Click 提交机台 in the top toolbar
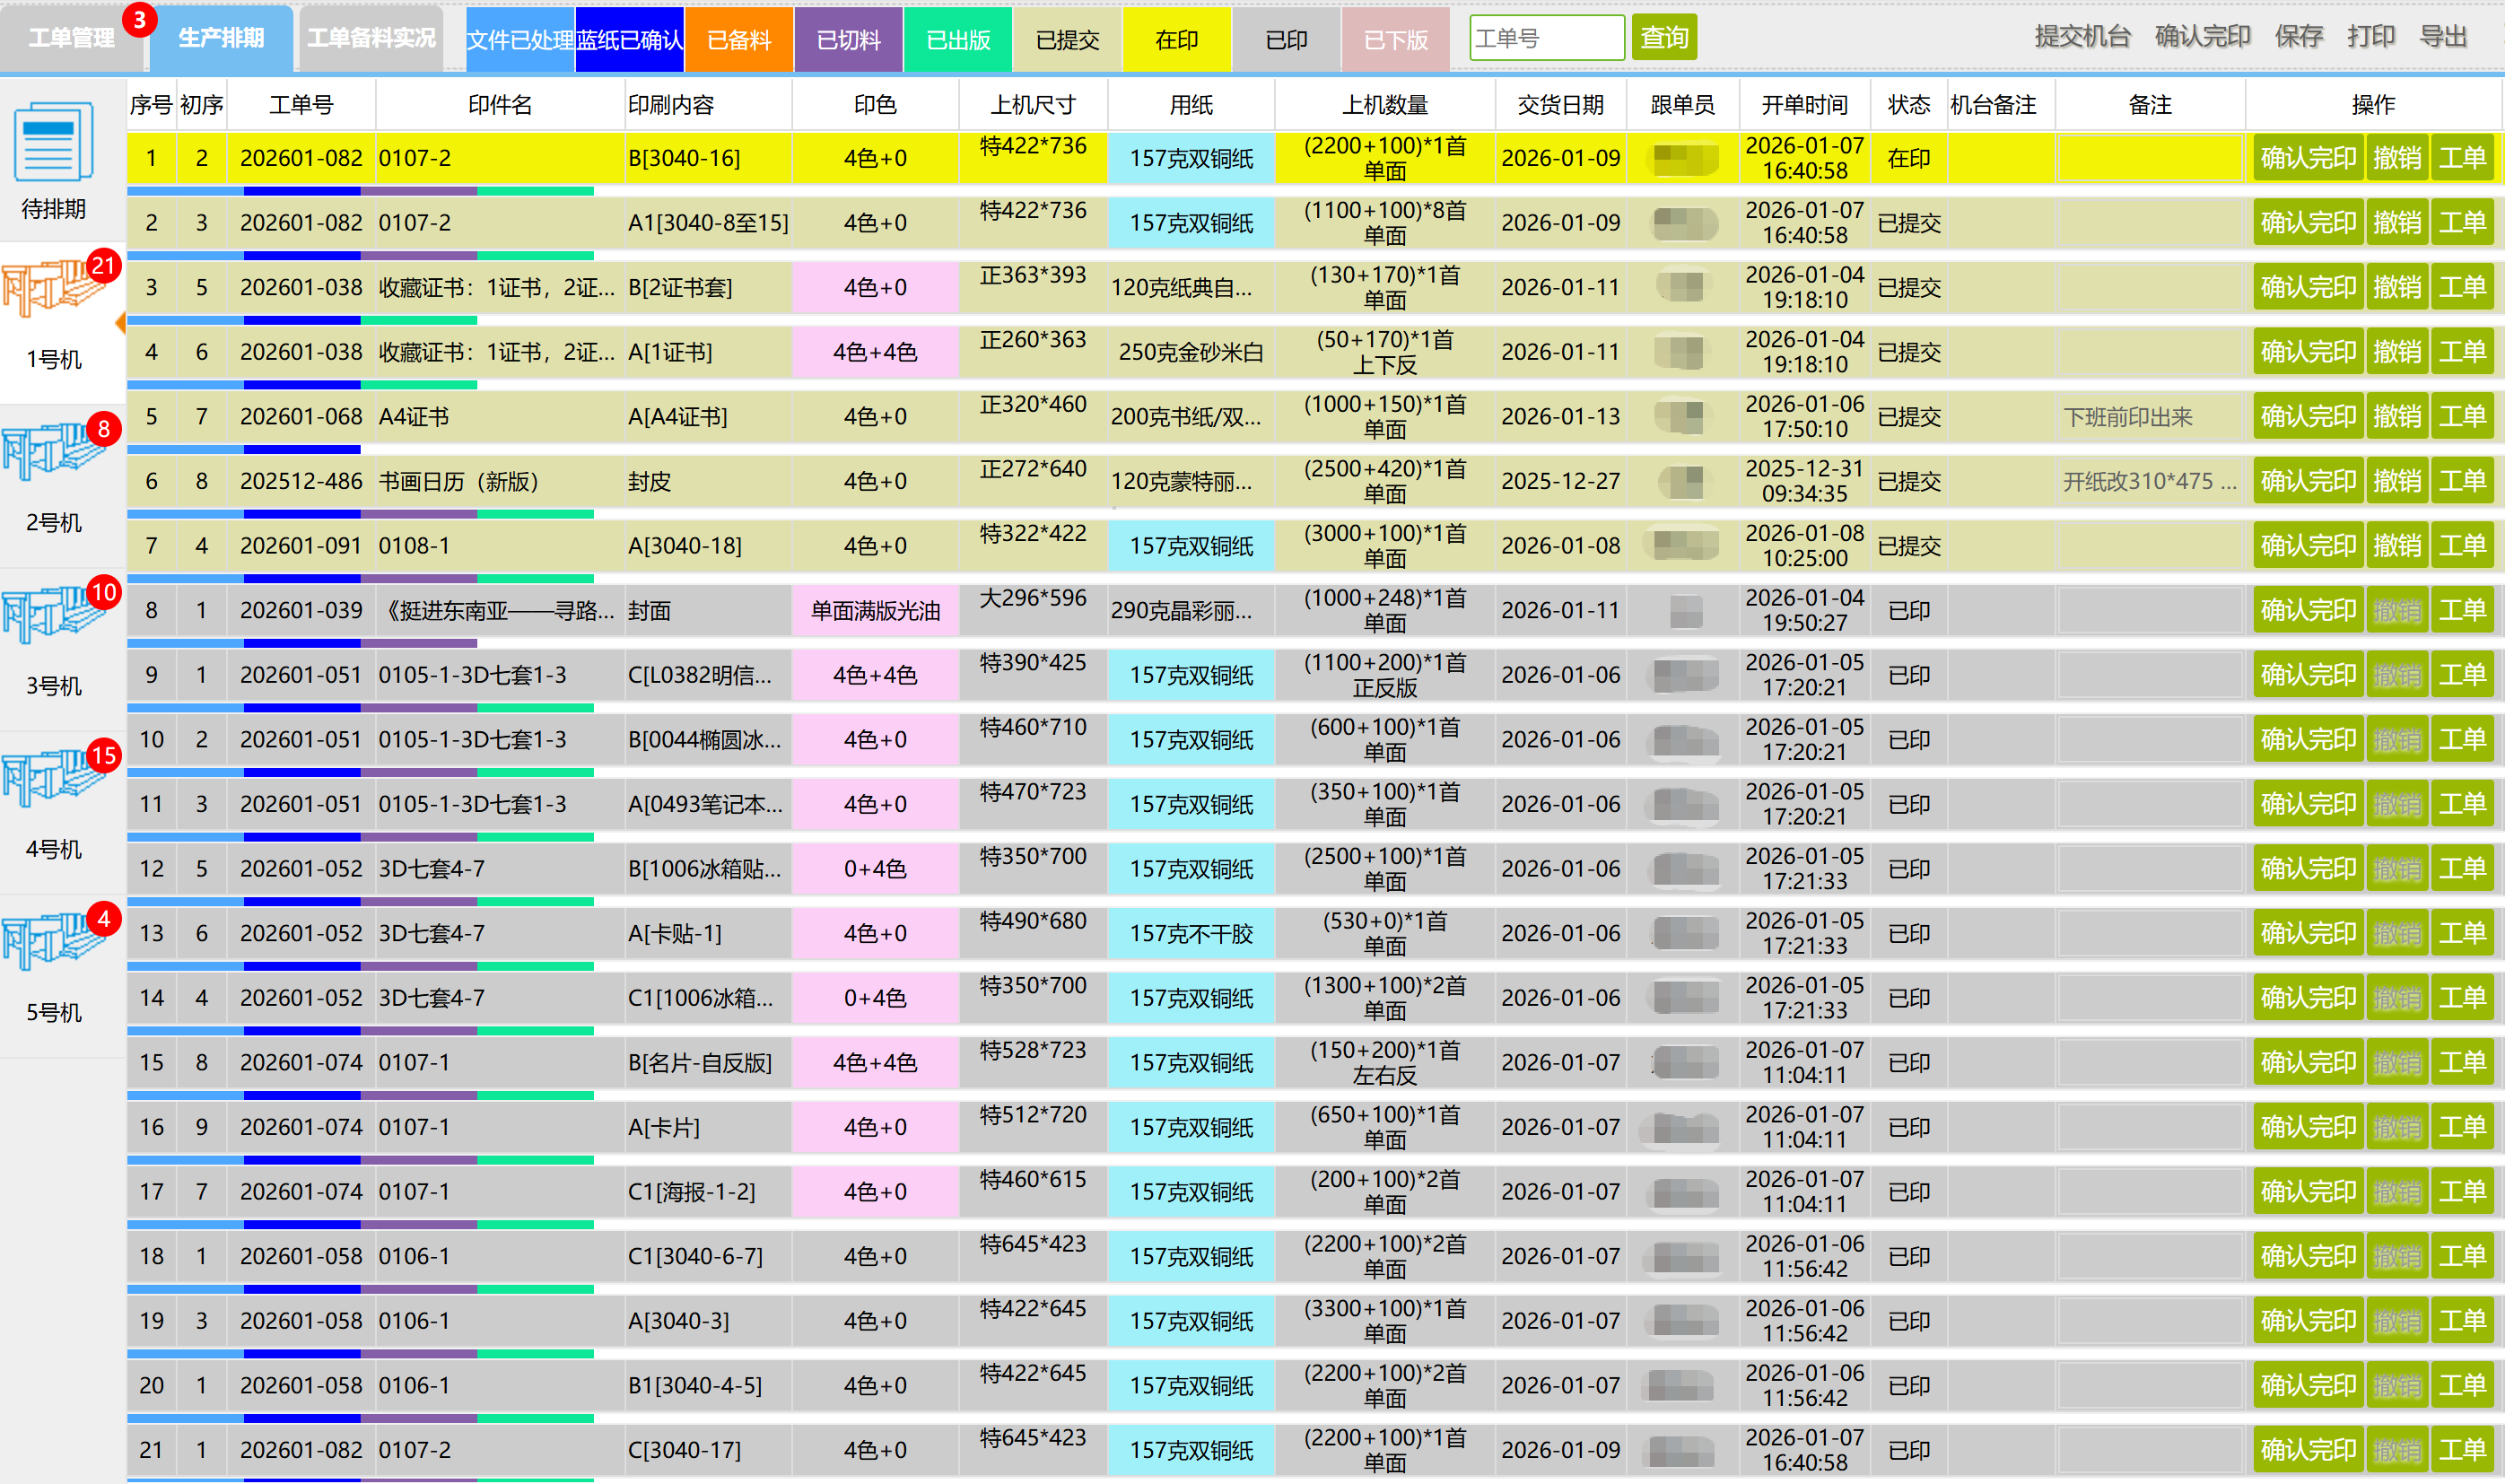Viewport: 2505px width, 1484px height. 2082,37
